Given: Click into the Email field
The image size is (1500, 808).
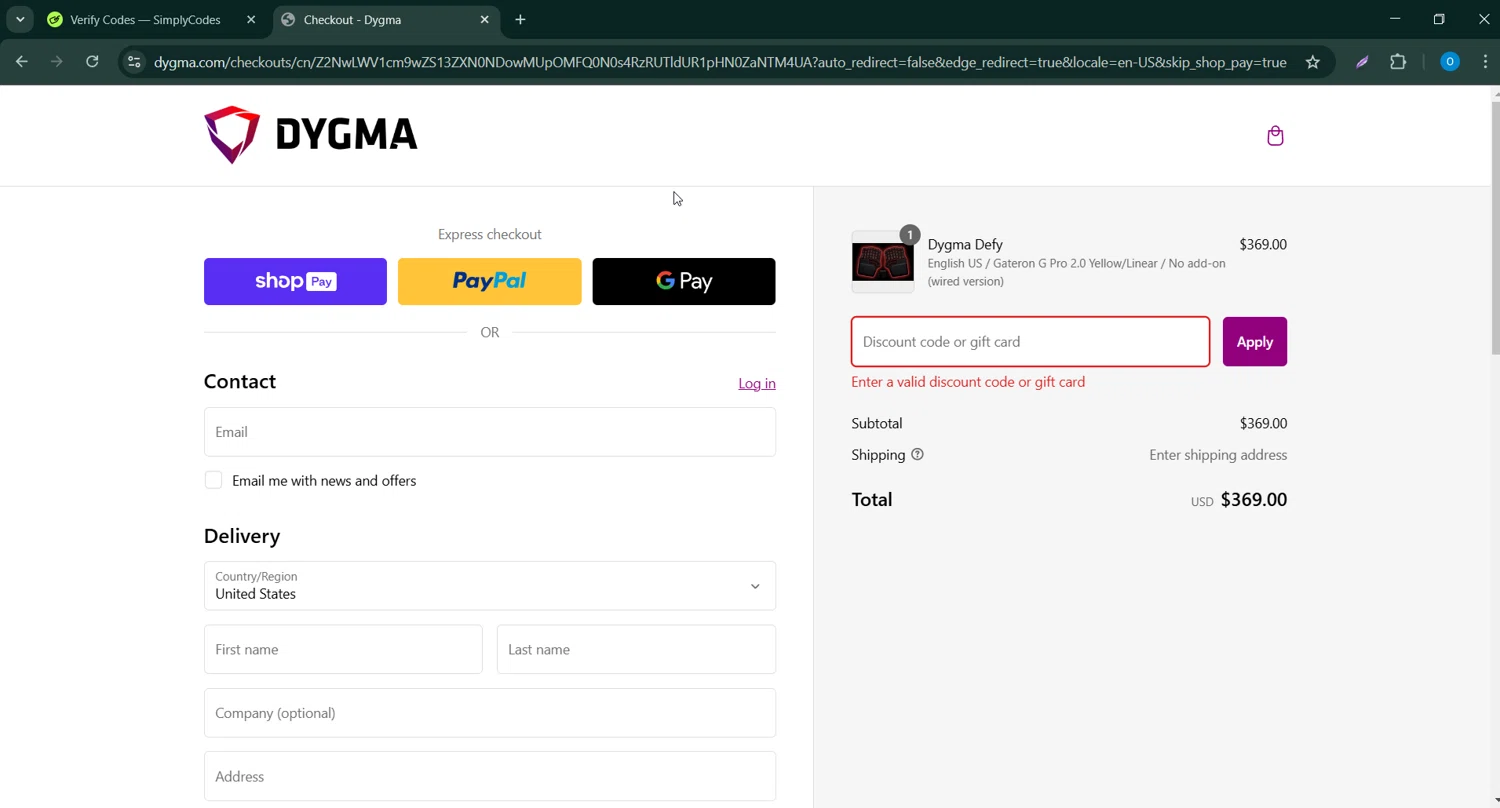Looking at the screenshot, I should (490, 432).
